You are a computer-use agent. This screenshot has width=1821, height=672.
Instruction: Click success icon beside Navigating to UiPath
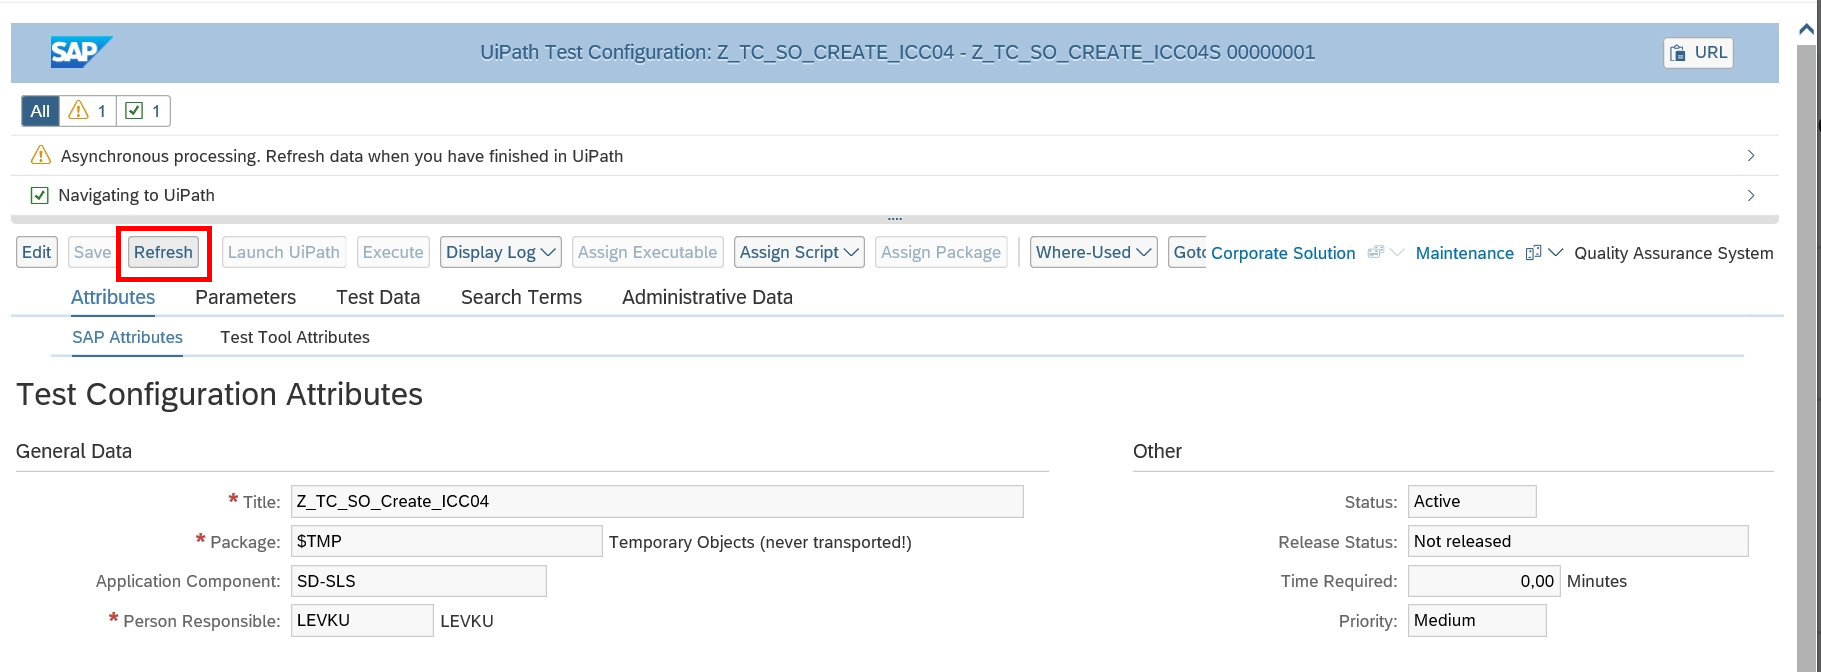(40, 196)
